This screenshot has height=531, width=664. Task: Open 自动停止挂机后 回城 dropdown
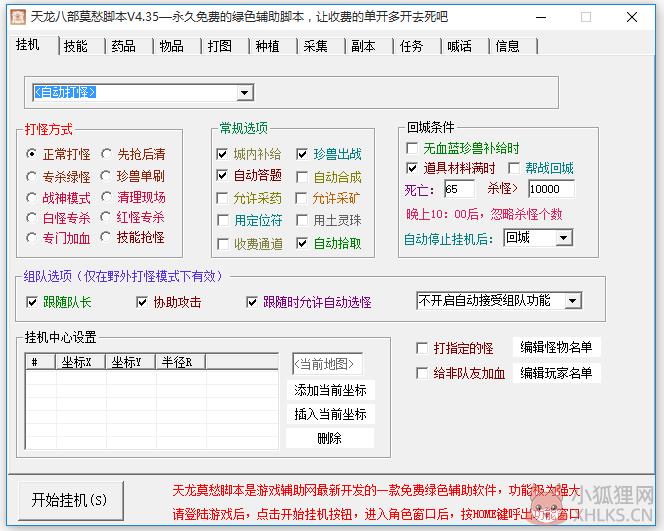pyautogui.click(x=564, y=238)
